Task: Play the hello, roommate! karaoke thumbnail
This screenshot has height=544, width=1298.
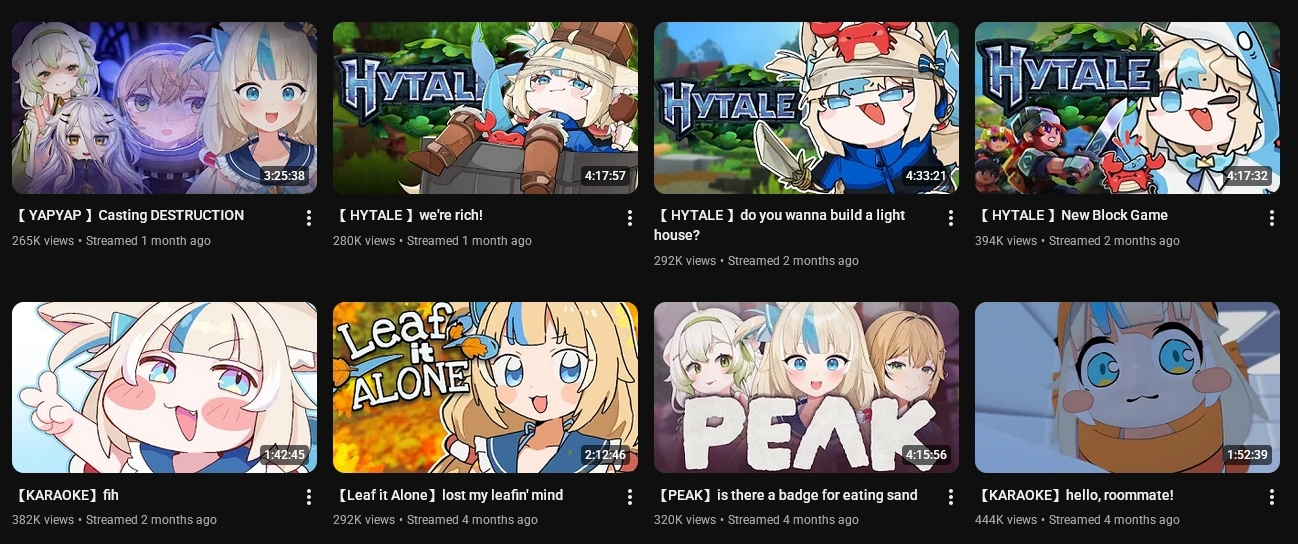Action: point(1127,388)
